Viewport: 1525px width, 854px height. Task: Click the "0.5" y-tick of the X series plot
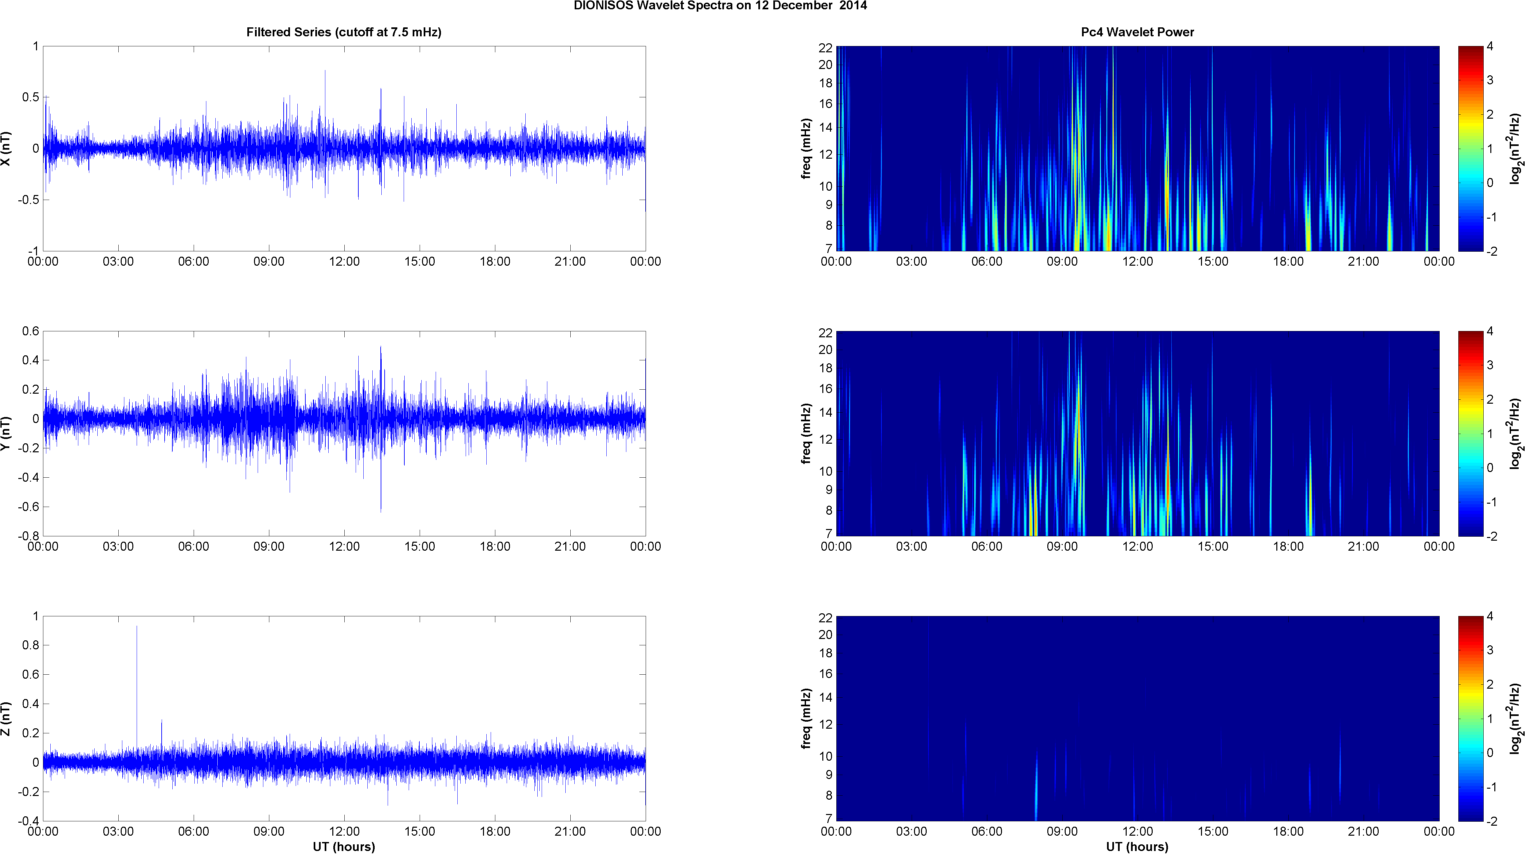tap(30, 97)
